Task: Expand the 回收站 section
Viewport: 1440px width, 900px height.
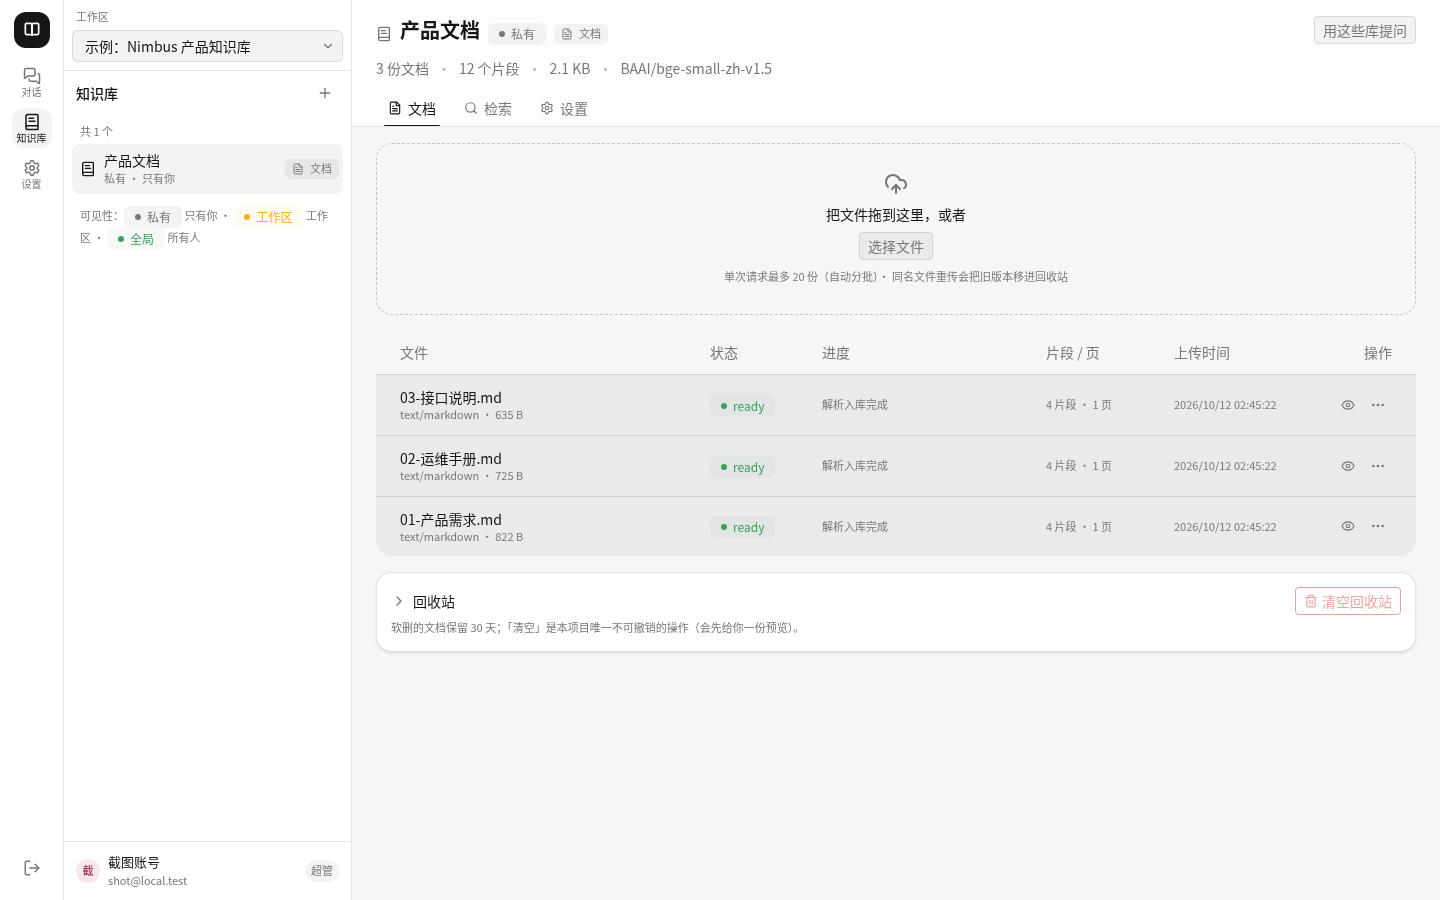Action: [x=399, y=601]
